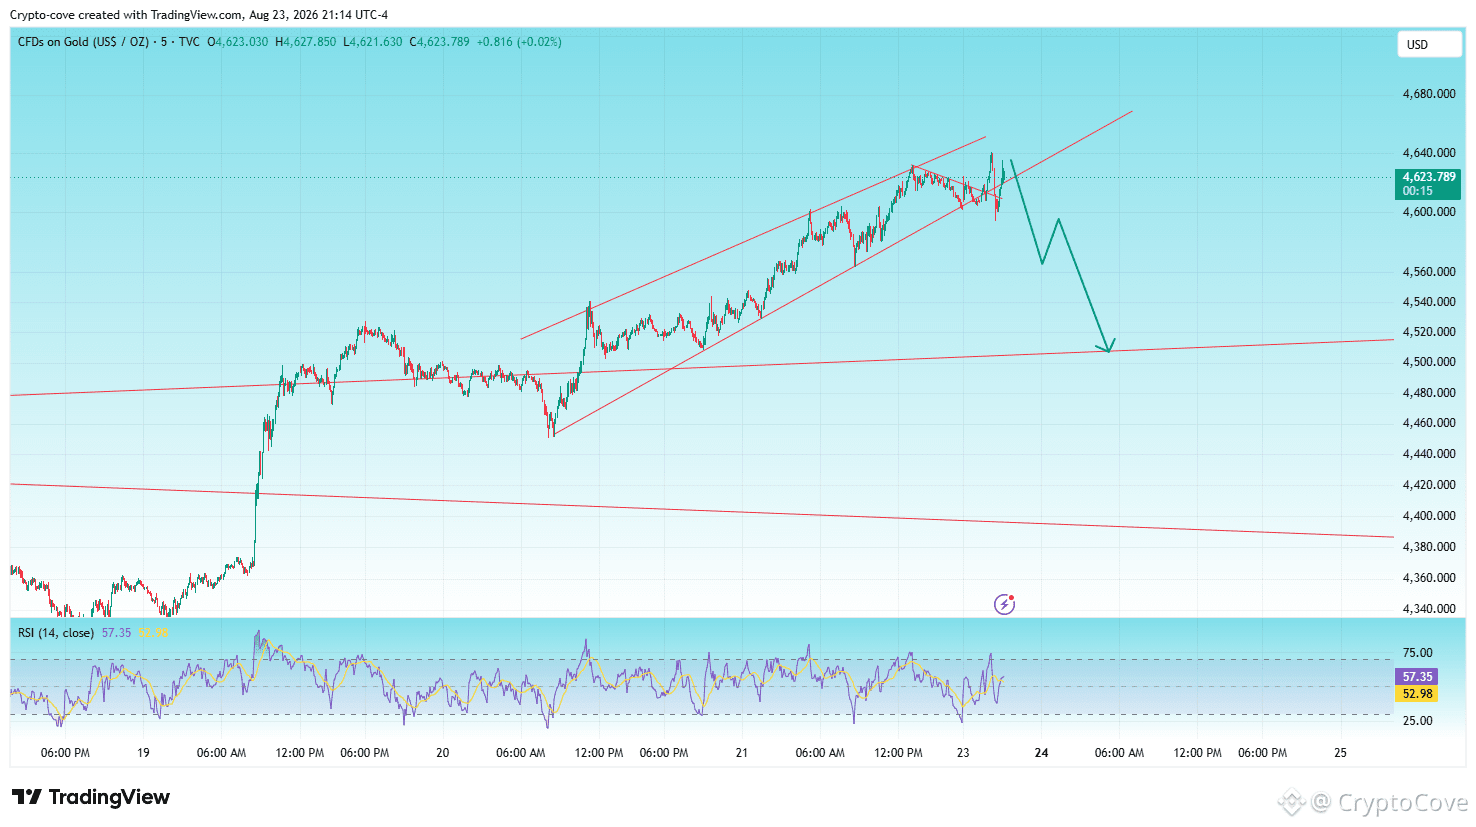The height and width of the screenshot is (827, 1476).
Task: Click the 4,560.000 price axis label
Action: (1429, 272)
